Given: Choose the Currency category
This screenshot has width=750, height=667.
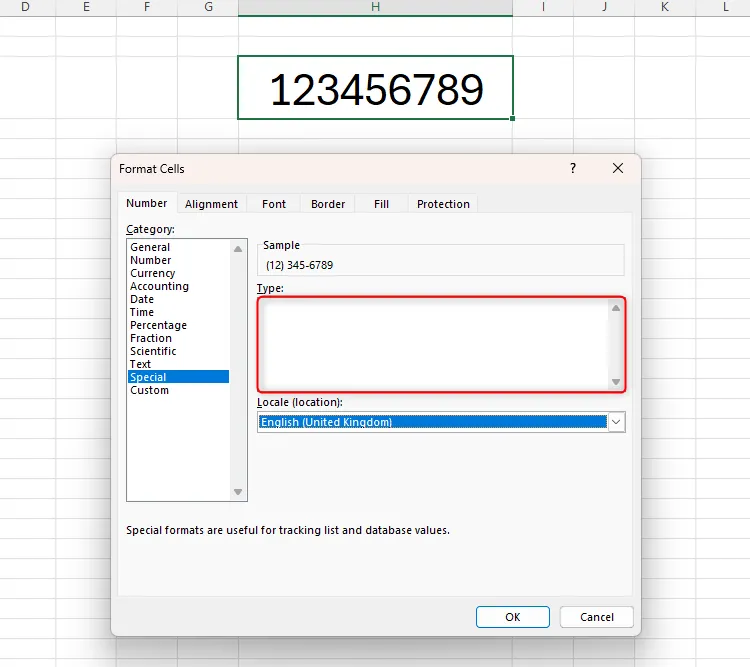Looking at the screenshot, I should click(x=152, y=273).
